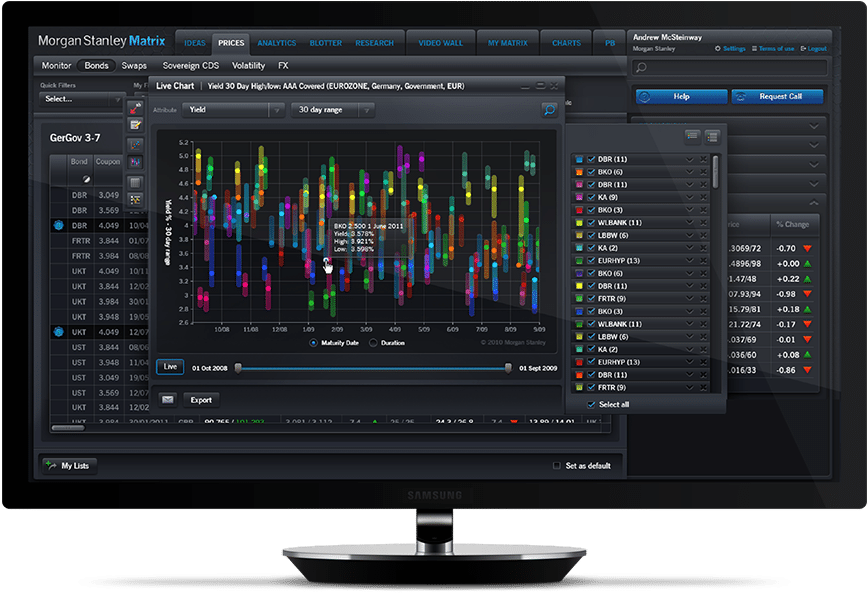This screenshot has width=868, height=593.
Task: Switch to the grid table view icon
Action: [x=135, y=182]
